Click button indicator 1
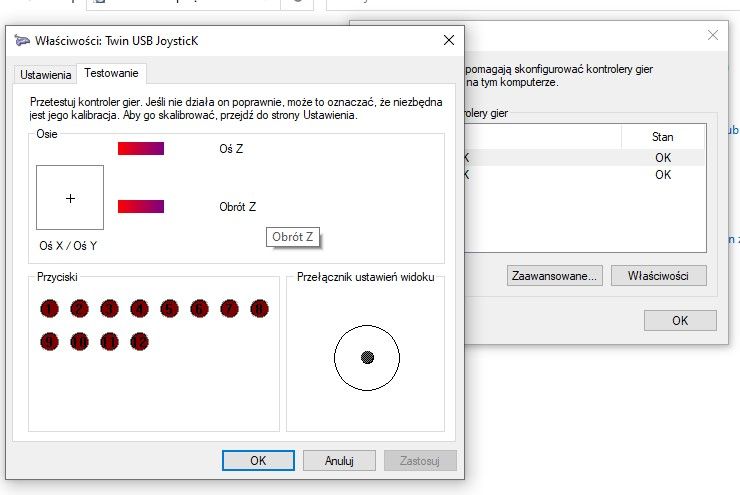 [x=50, y=309]
